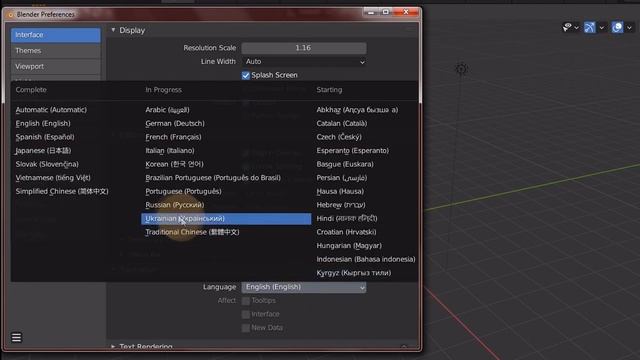The image size is (640, 360).
Task: Choose Catalan (Català) language
Action: click(x=342, y=123)
